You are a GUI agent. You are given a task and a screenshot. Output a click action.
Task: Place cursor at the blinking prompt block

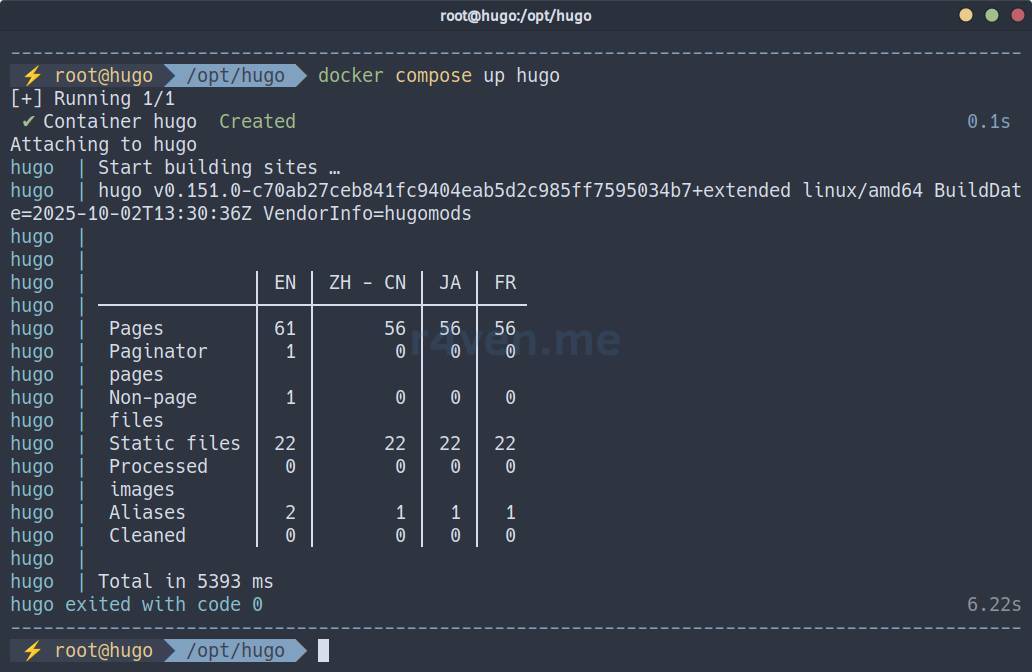(323, 651)
